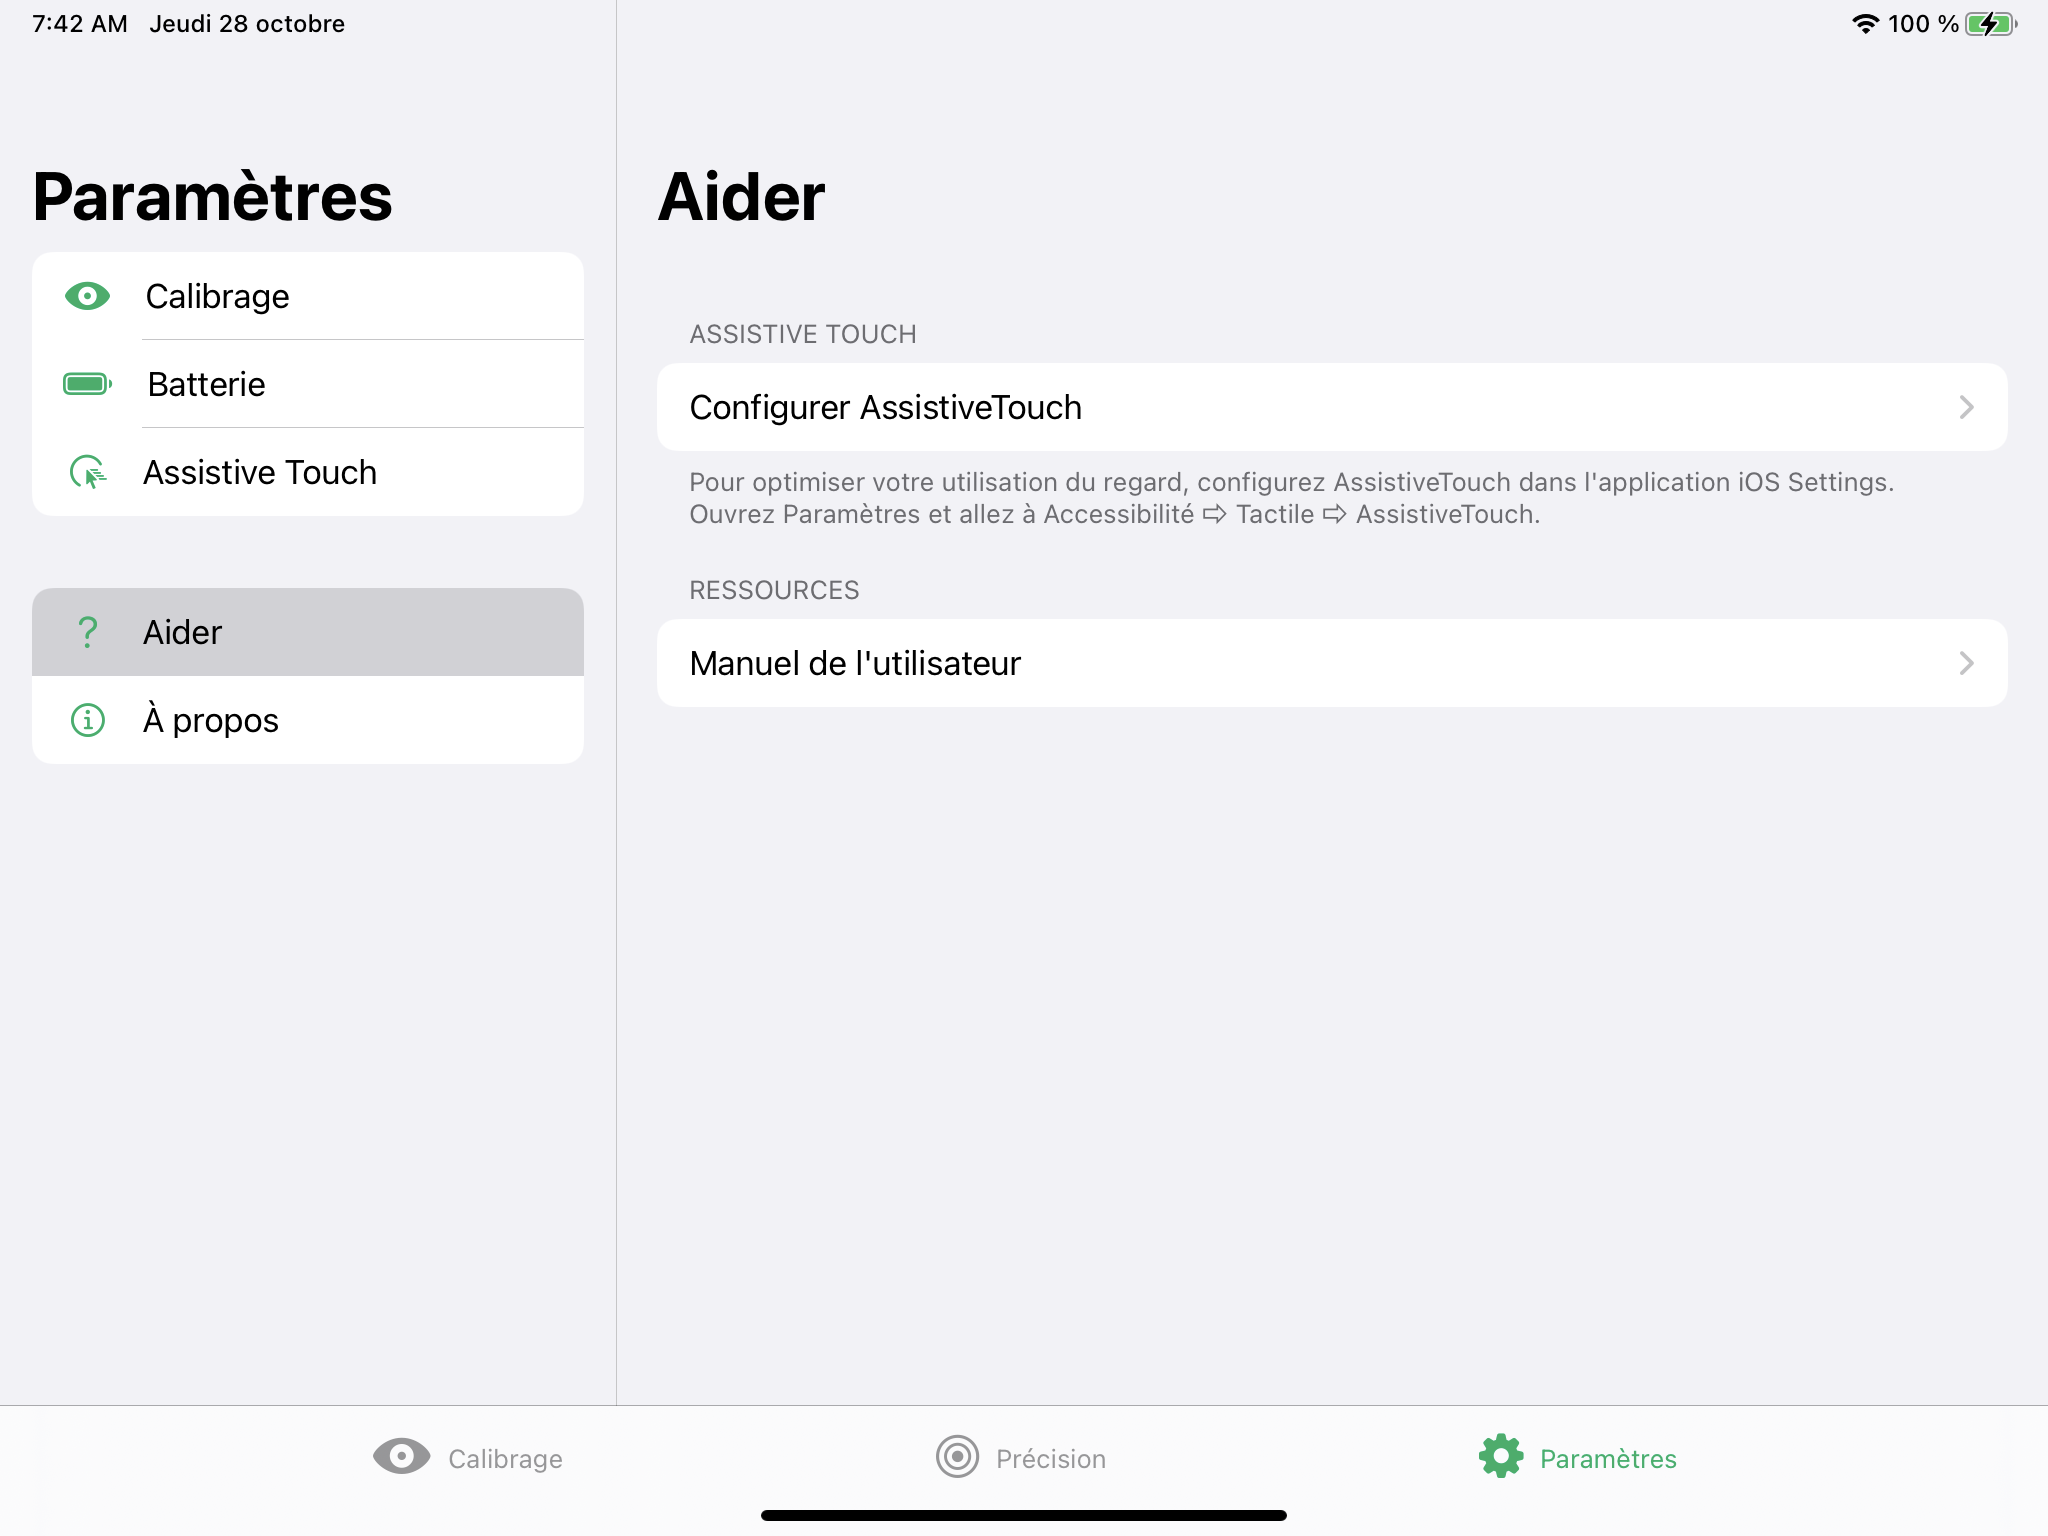Click the Assistive Touch cursor icon
This screenshot has width=2048, height=1536.
tap(88, 472)
